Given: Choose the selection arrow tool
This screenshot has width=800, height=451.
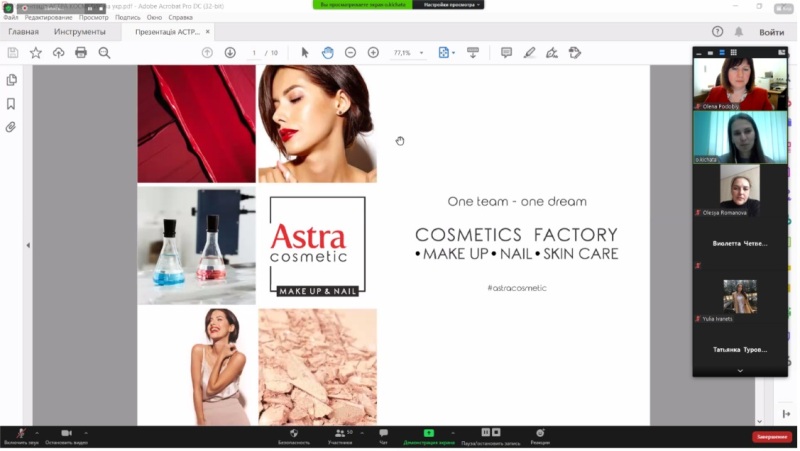Looking at the screenshot, I should tap(305, 53).
